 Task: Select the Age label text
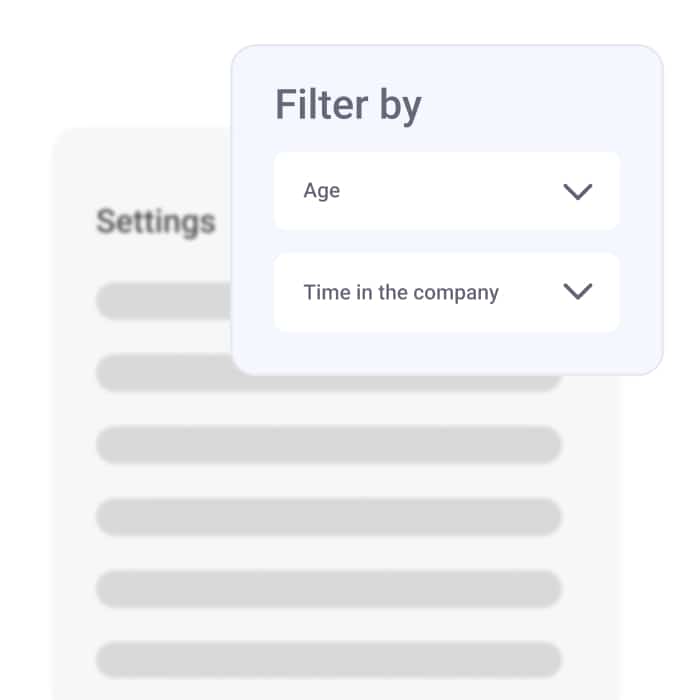pos(322,191)
